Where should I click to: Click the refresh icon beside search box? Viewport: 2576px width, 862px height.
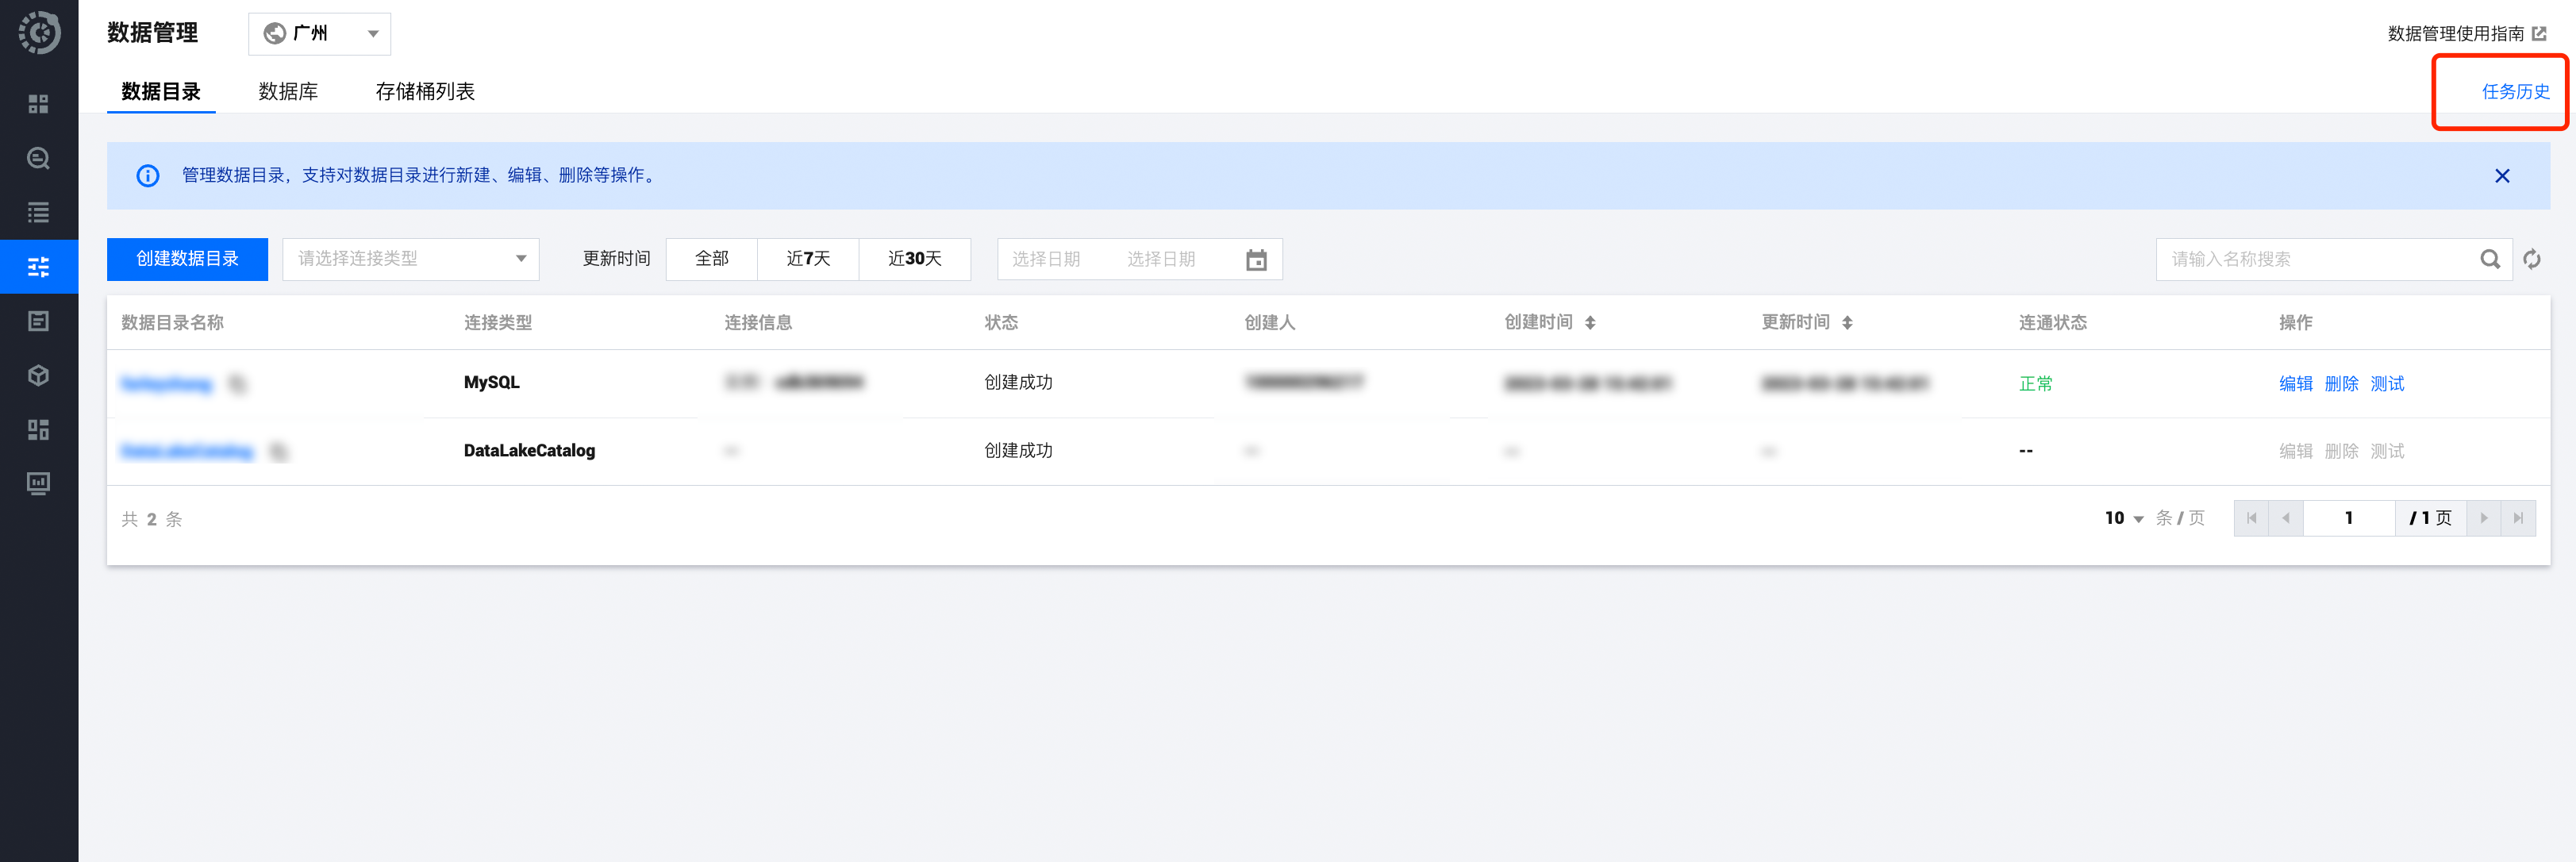(2531, 259)
